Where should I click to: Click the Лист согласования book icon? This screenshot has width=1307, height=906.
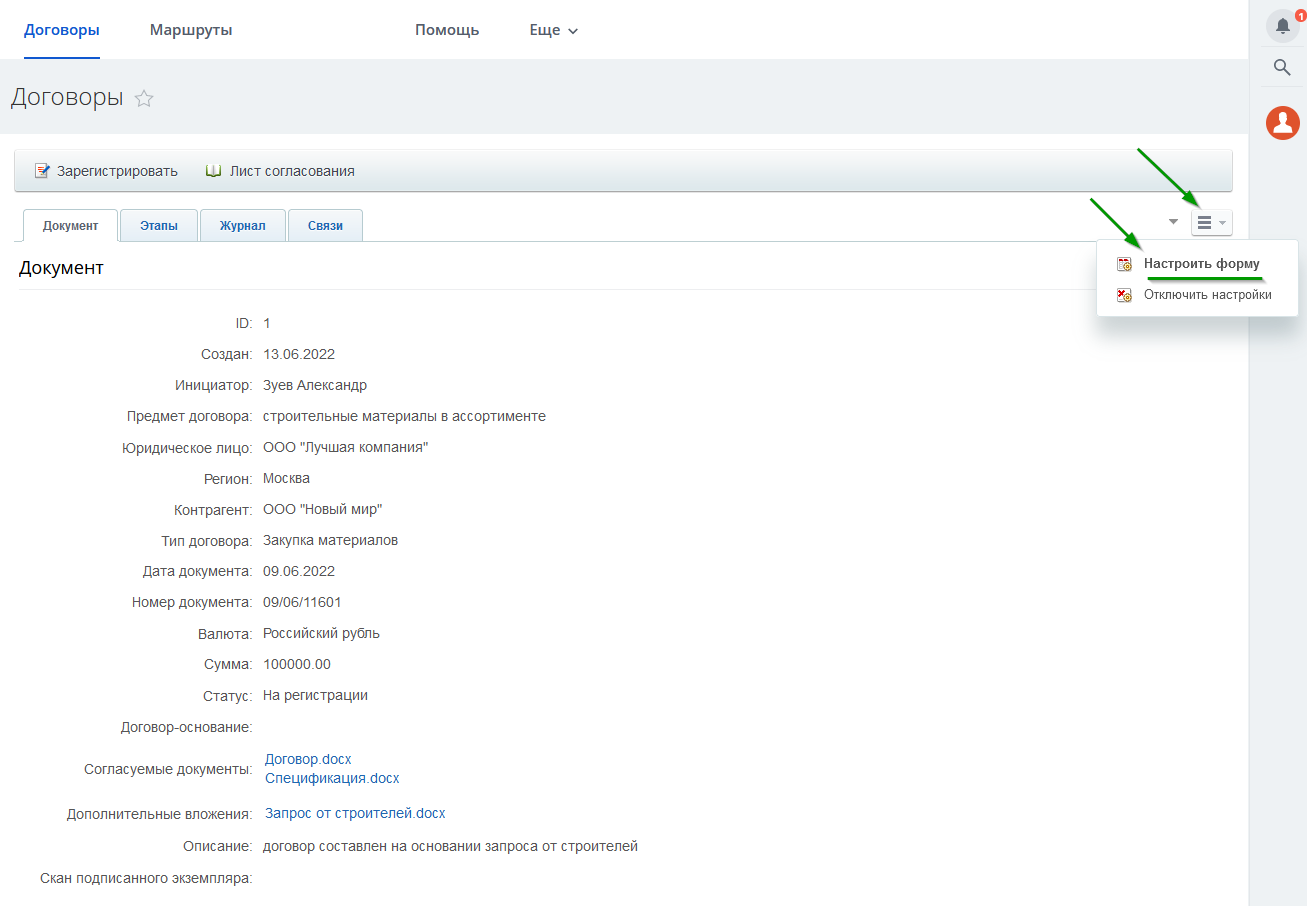pyautogui.click(x=213, y=171)
